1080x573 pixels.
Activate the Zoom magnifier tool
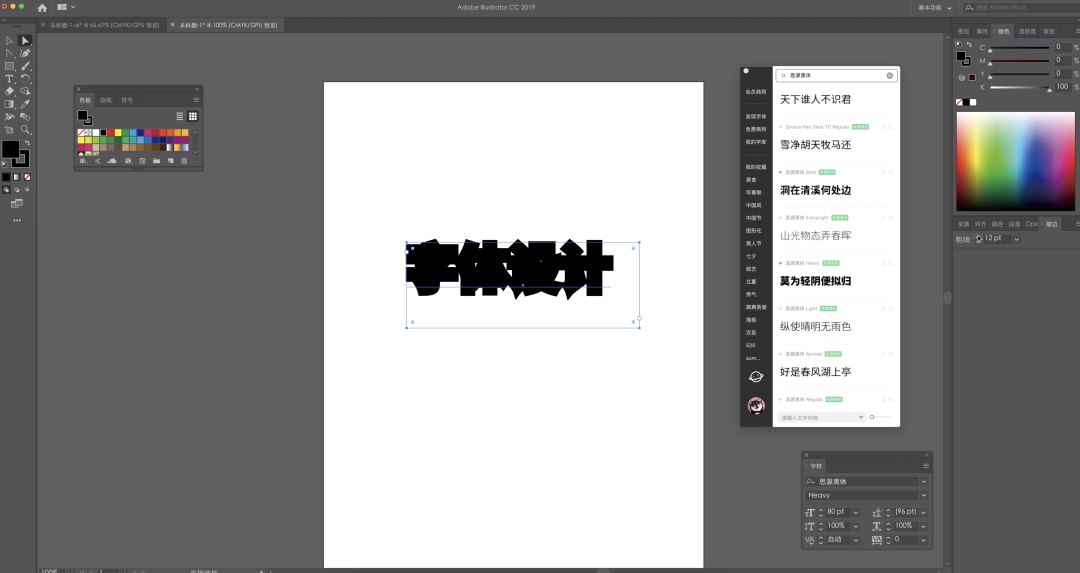[x=25, y=130]
